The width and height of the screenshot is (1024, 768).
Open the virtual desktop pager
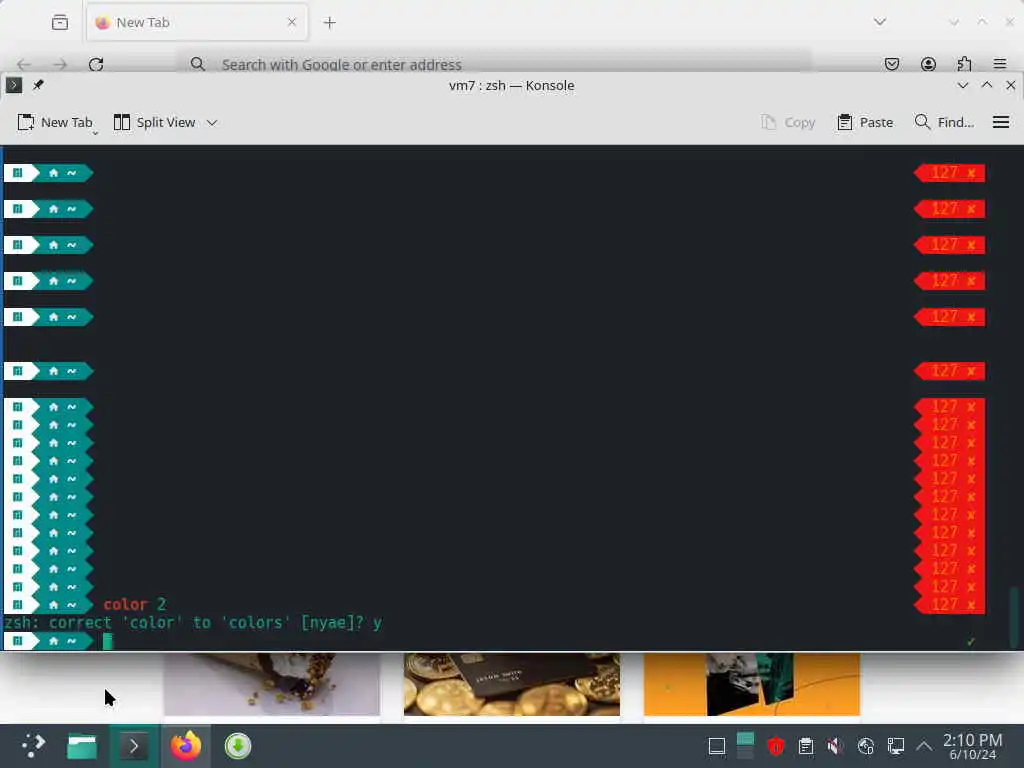click(745, 746)
